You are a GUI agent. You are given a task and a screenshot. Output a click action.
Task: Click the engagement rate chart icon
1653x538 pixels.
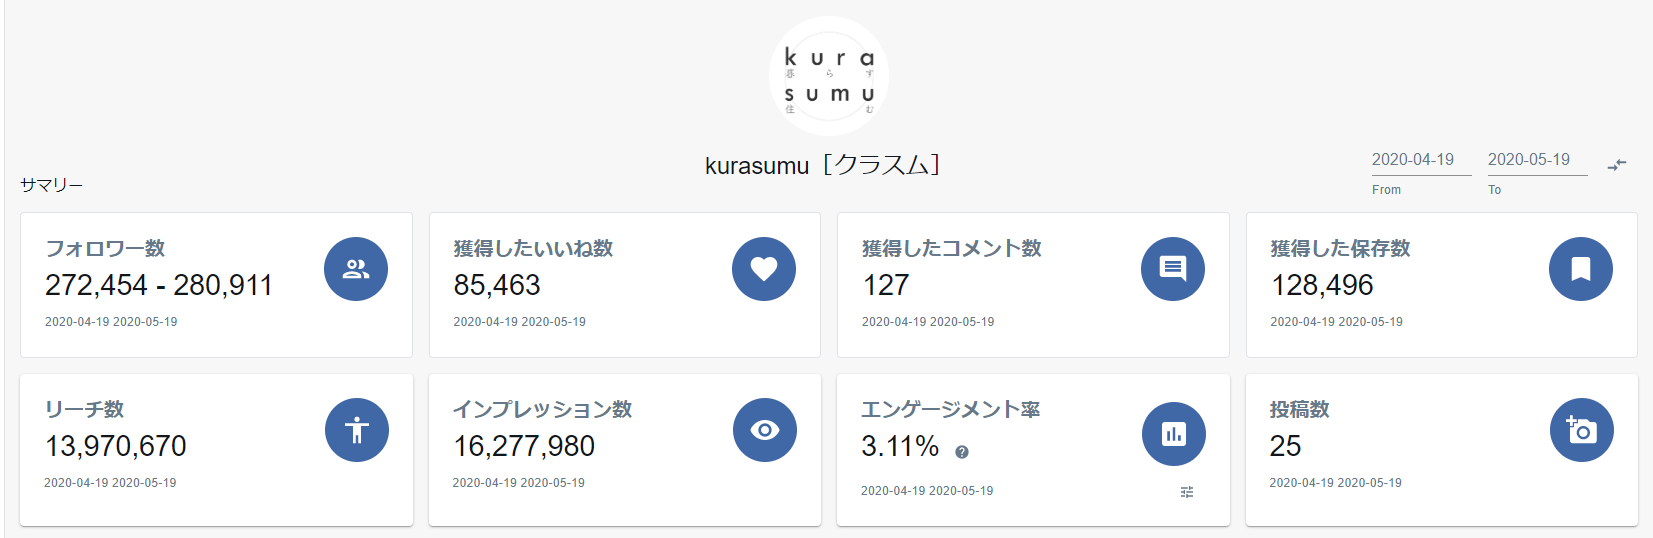[1174, 434]
